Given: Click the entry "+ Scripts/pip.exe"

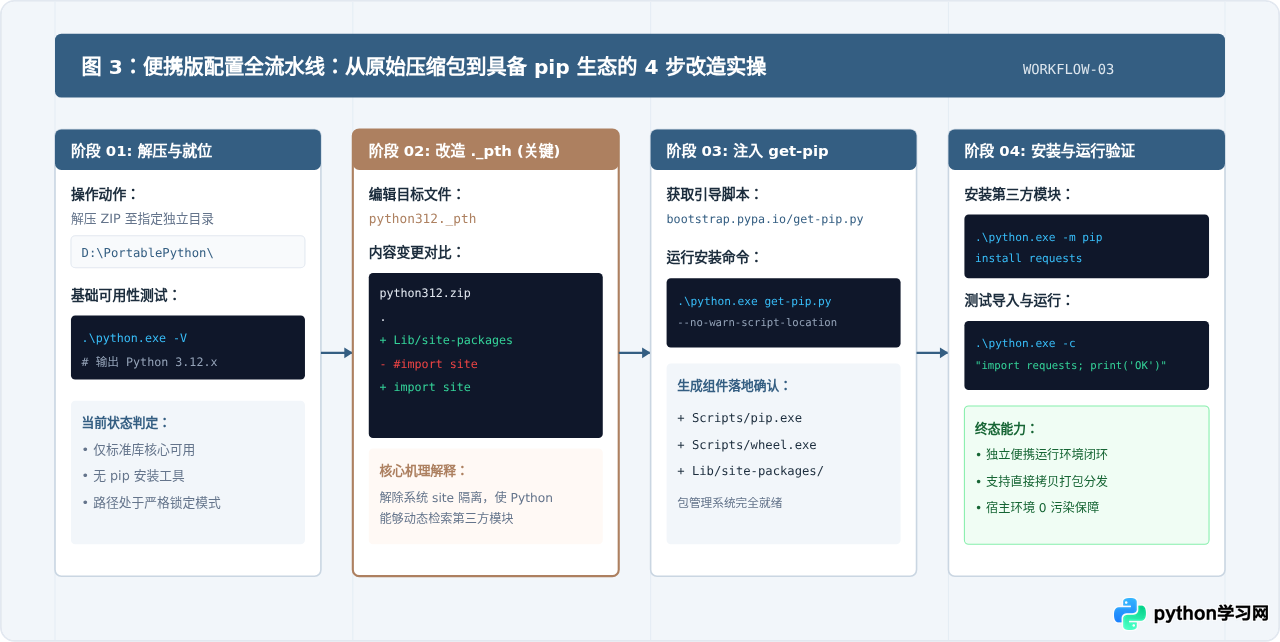Looking at the screenshot, I should click(x=740, y=418).
